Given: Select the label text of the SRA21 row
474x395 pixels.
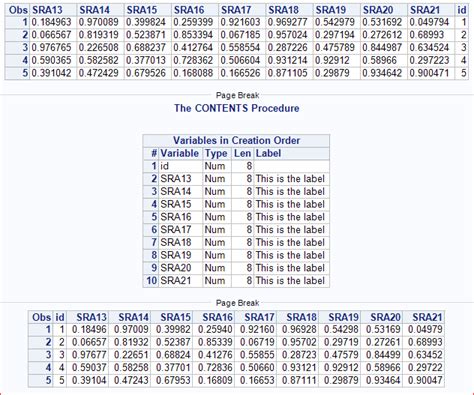Looking at the screenshot, I should [290, 280].
